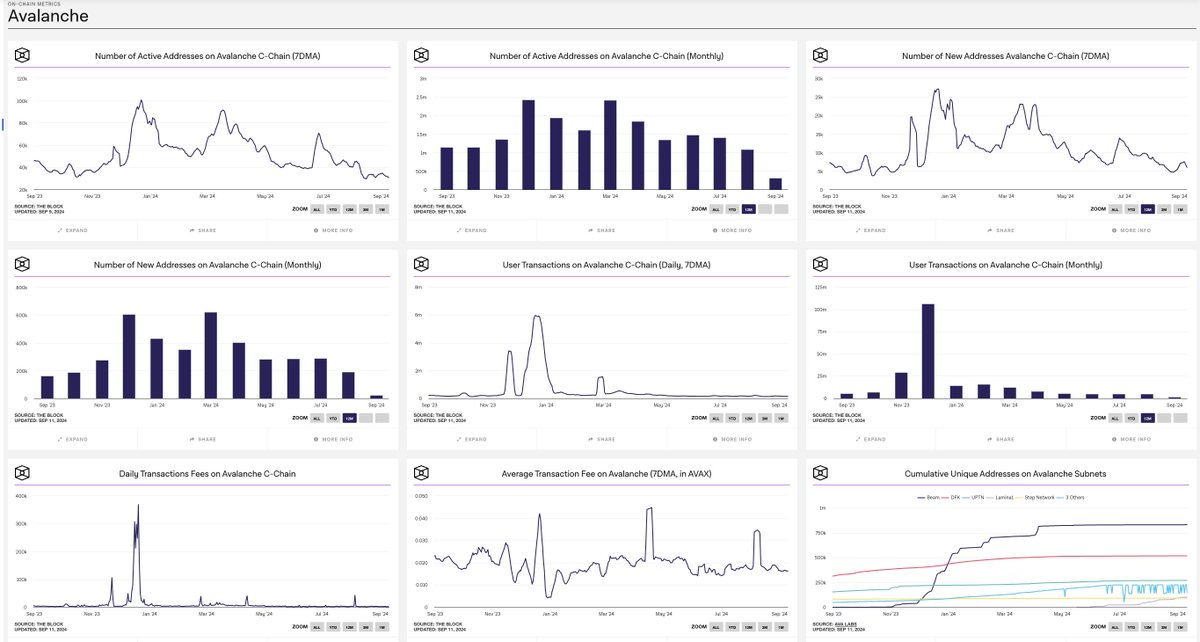Set User Transactions Daily chart zoom to 1M

click(780, 418)
